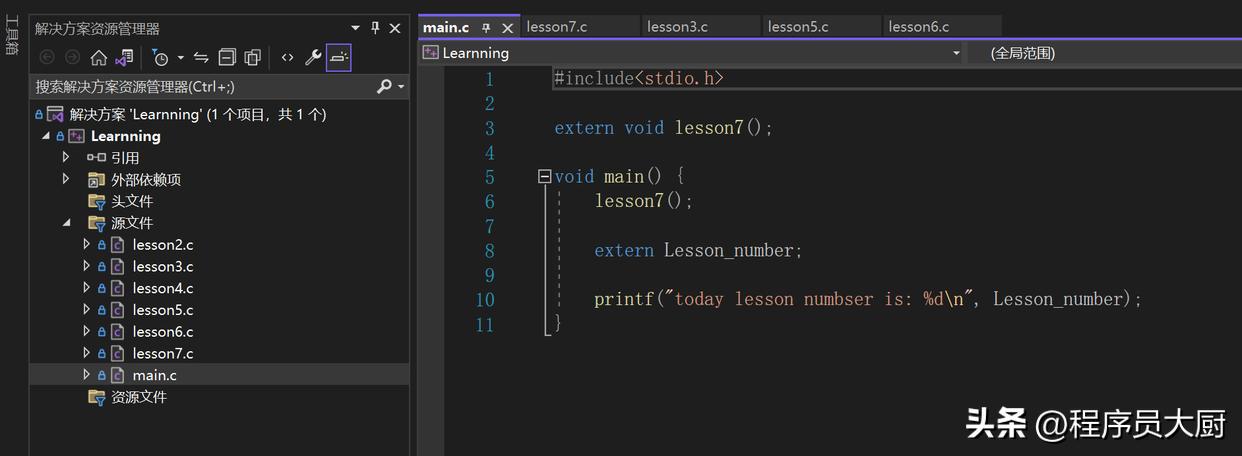Expand lesson7.c tree node arrow
Viewport: 1242px width, 456px height.
click(x=86, y=353)
